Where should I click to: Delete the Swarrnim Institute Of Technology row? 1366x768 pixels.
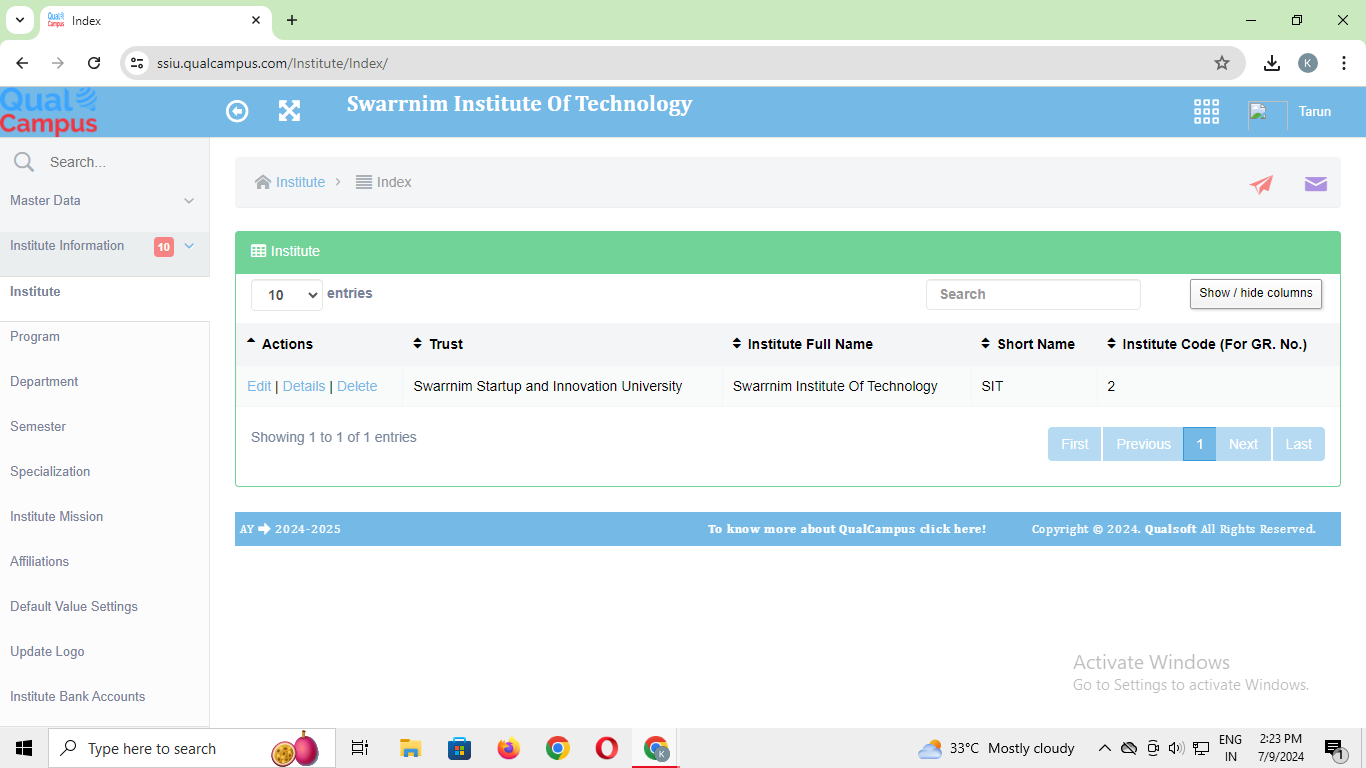click(357, 386)
